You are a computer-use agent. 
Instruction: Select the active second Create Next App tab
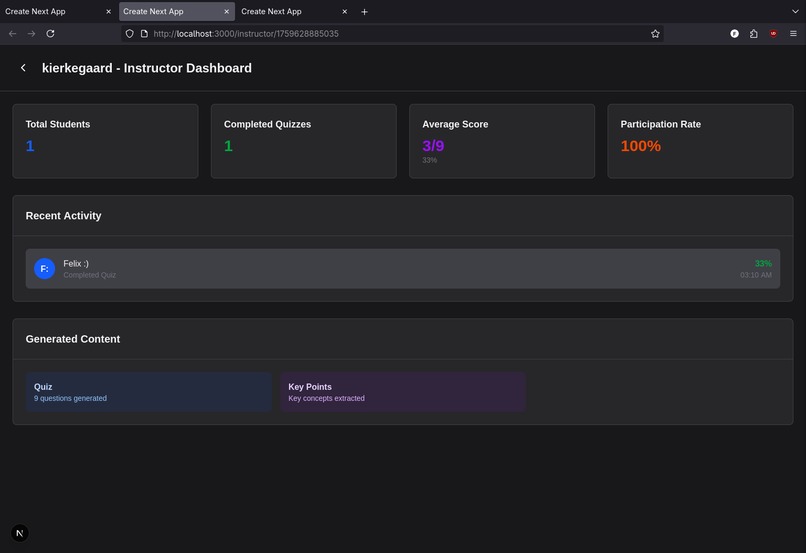[x=177, y=11]
